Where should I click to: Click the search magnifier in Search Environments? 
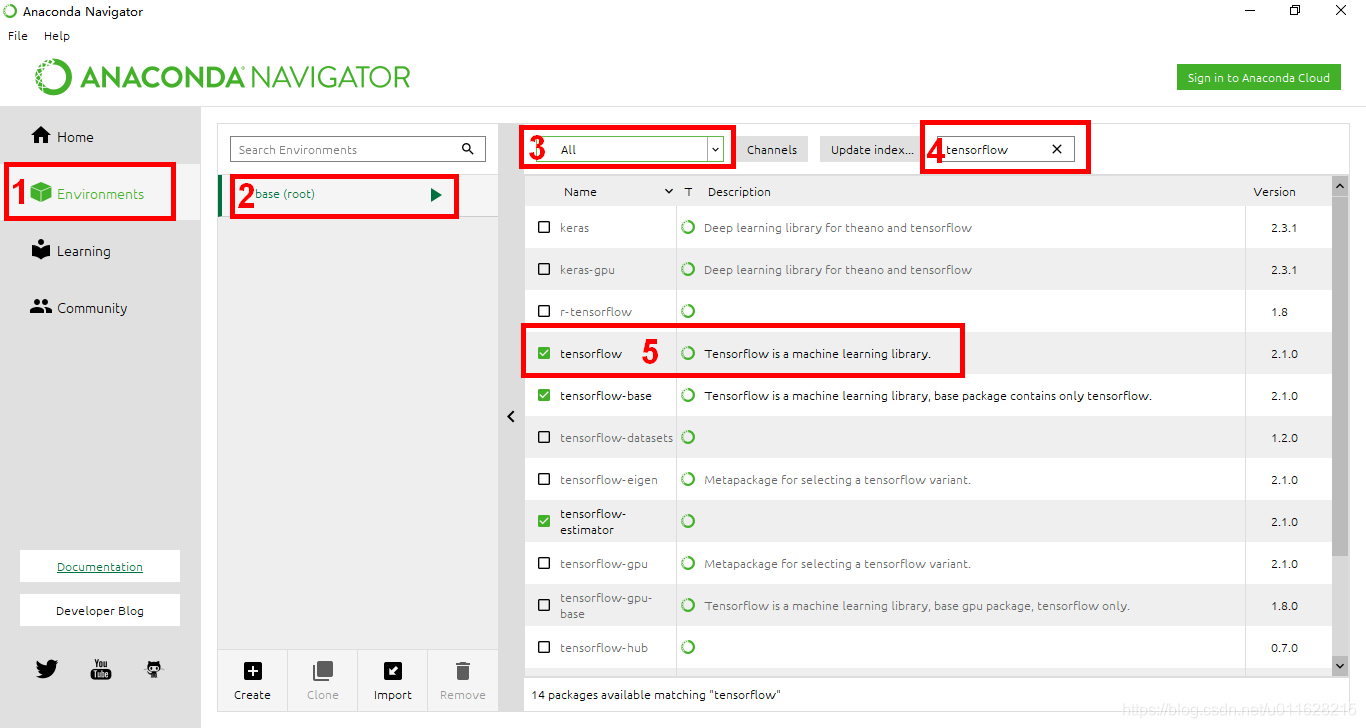point(468,149)
